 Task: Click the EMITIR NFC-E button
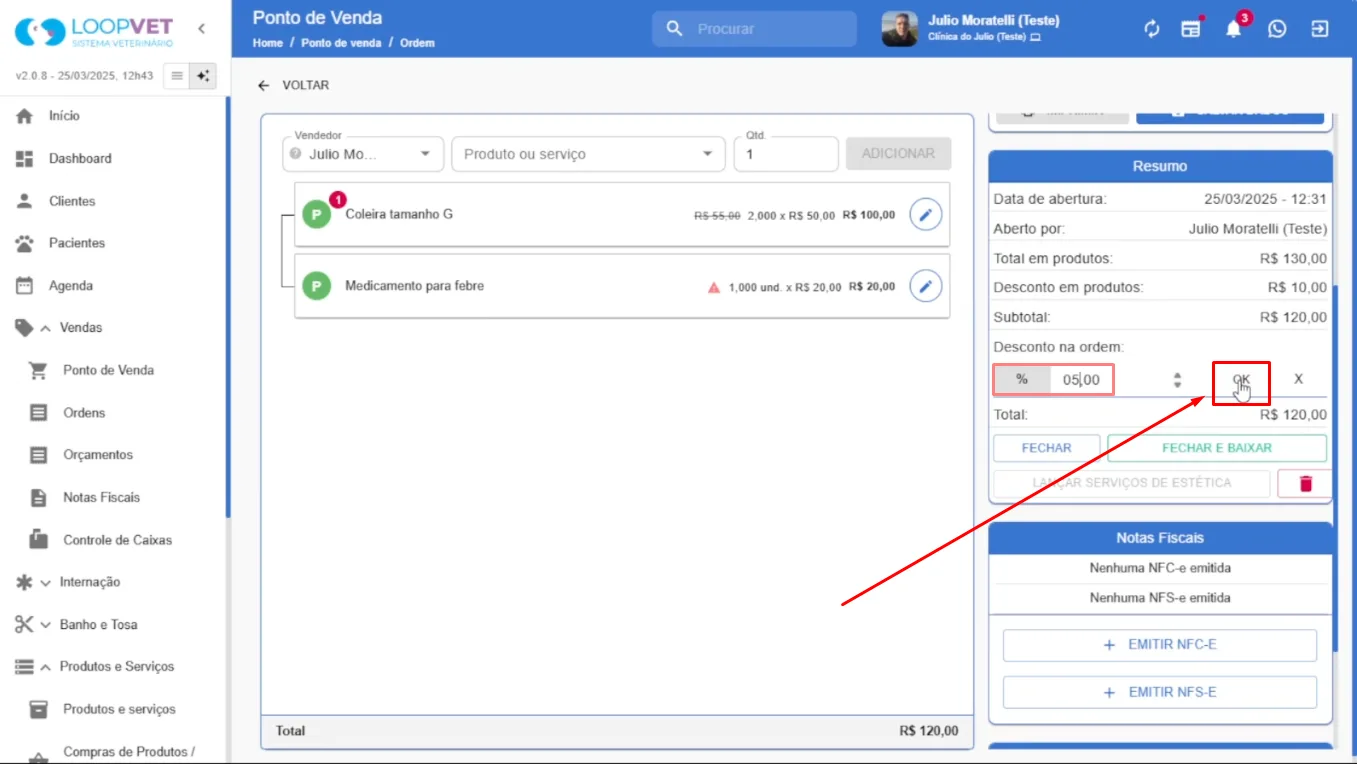pos(1160,645)
